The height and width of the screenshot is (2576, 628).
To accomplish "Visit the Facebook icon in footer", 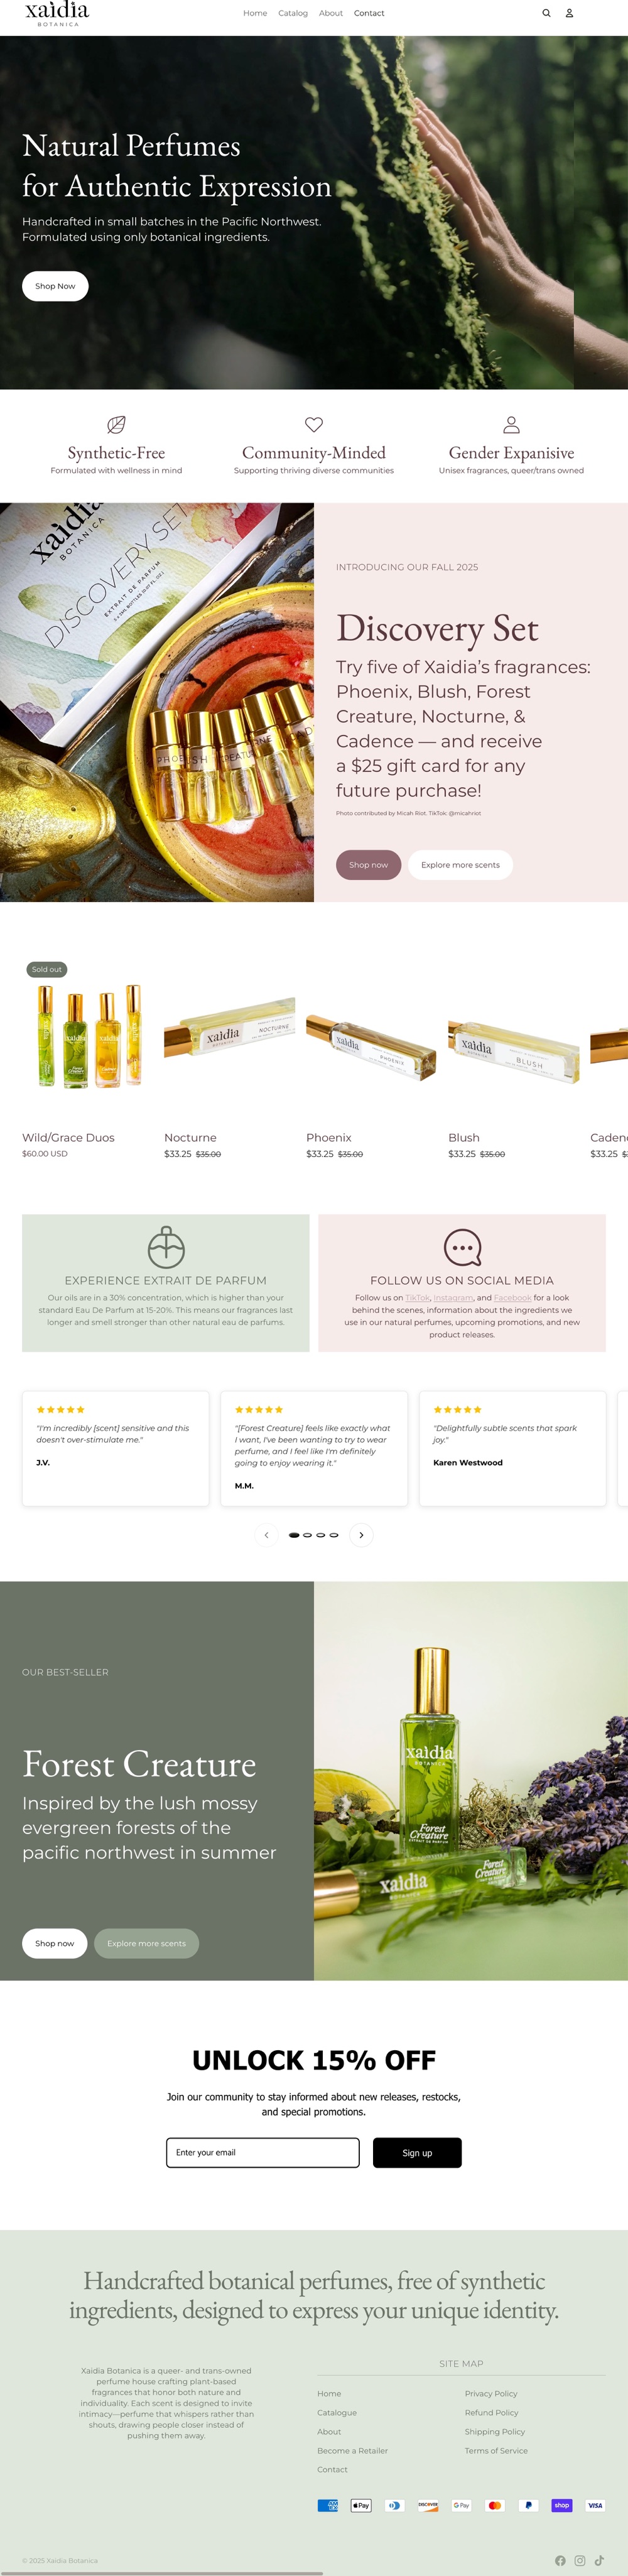I will (560, 2560).
